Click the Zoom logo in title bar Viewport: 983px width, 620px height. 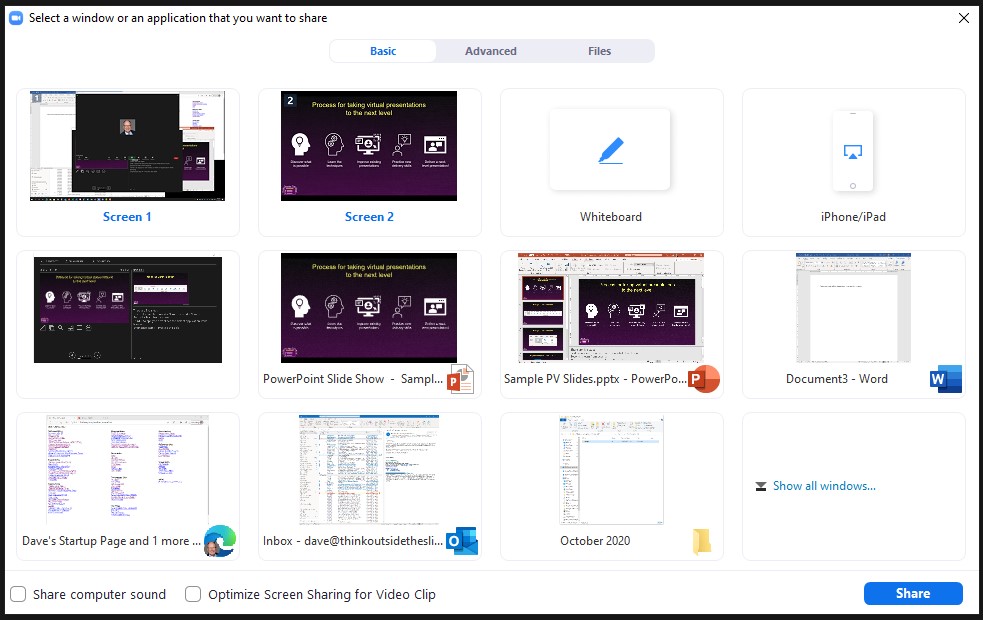[16, 18]
